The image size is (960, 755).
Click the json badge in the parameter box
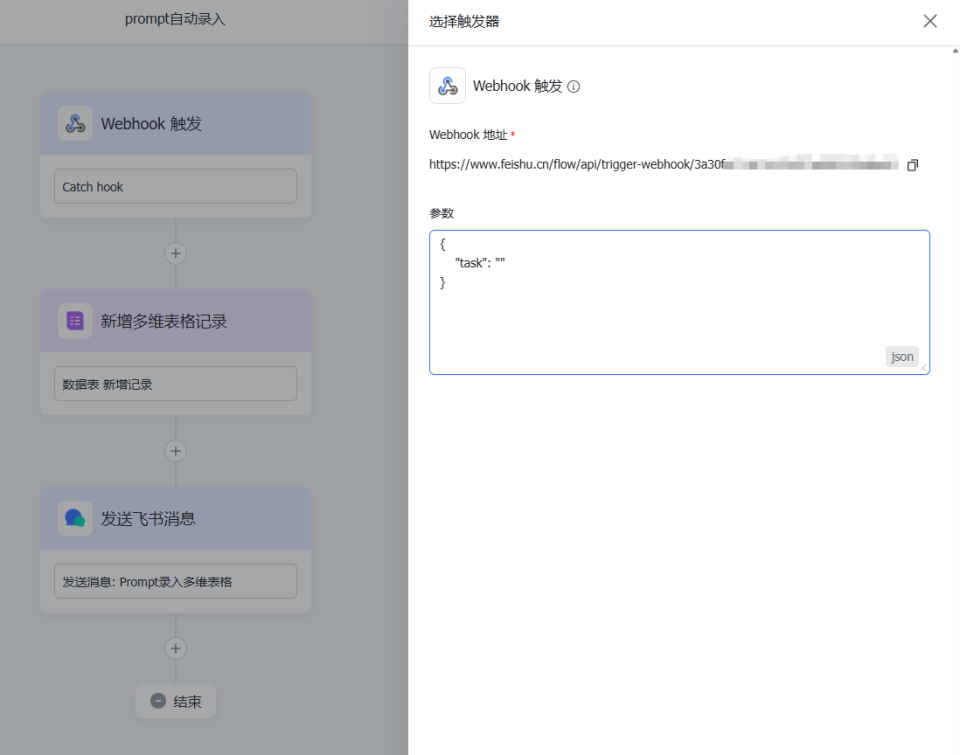coord(901,357)
